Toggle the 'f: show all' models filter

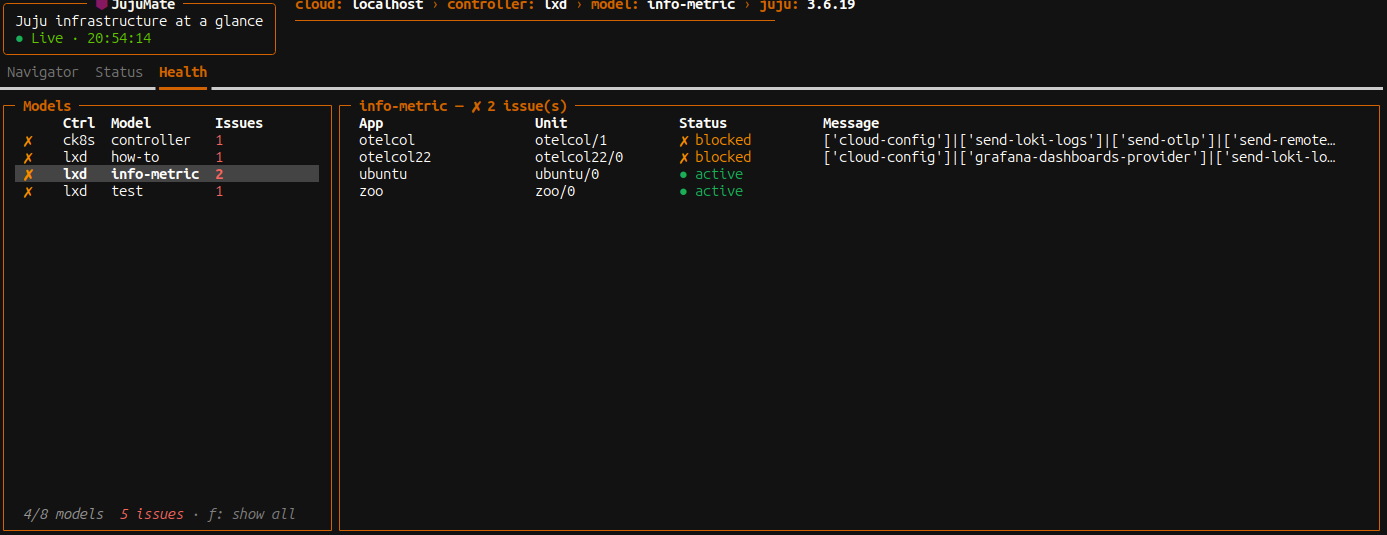[x=251, y=514]
